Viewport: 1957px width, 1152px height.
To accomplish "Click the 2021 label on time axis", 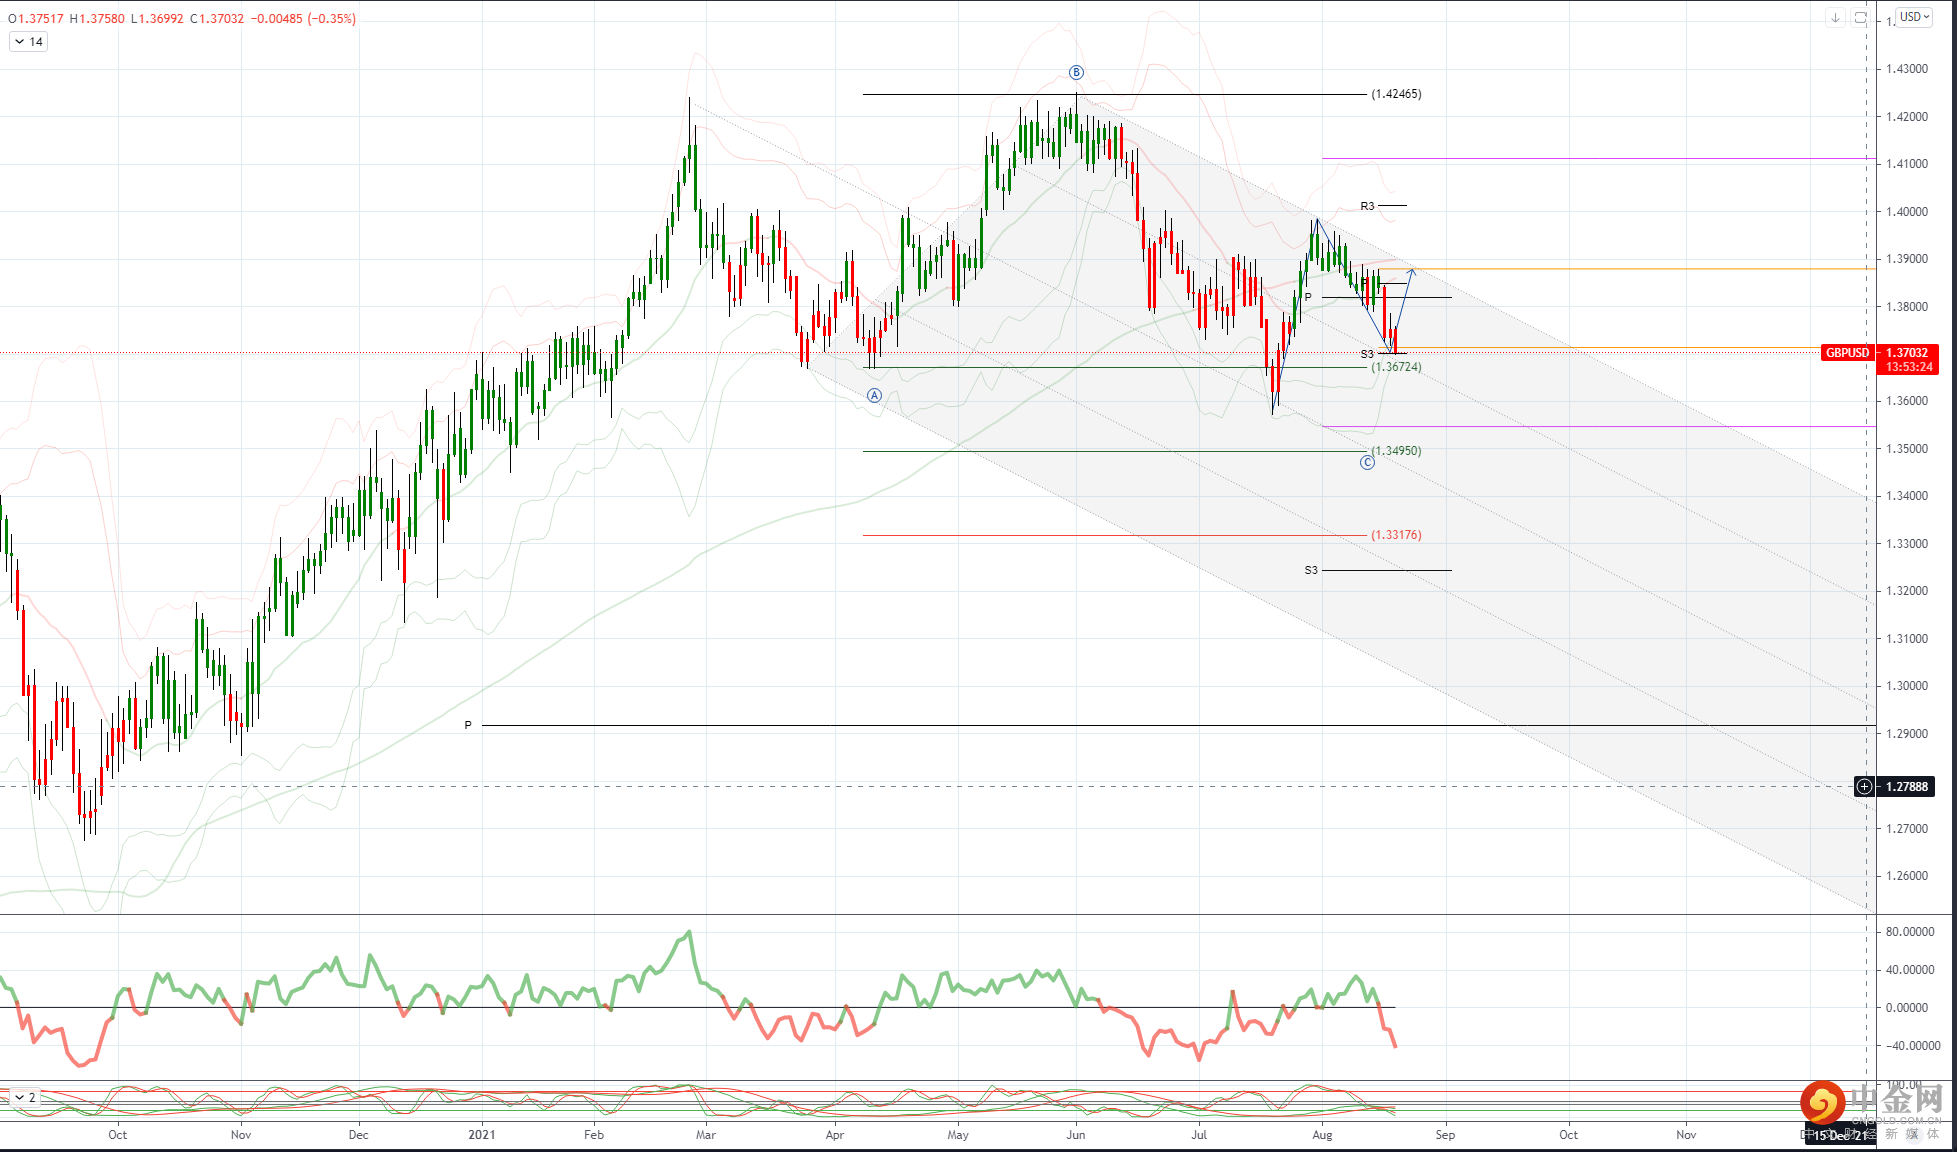I will coord(481,1135).
